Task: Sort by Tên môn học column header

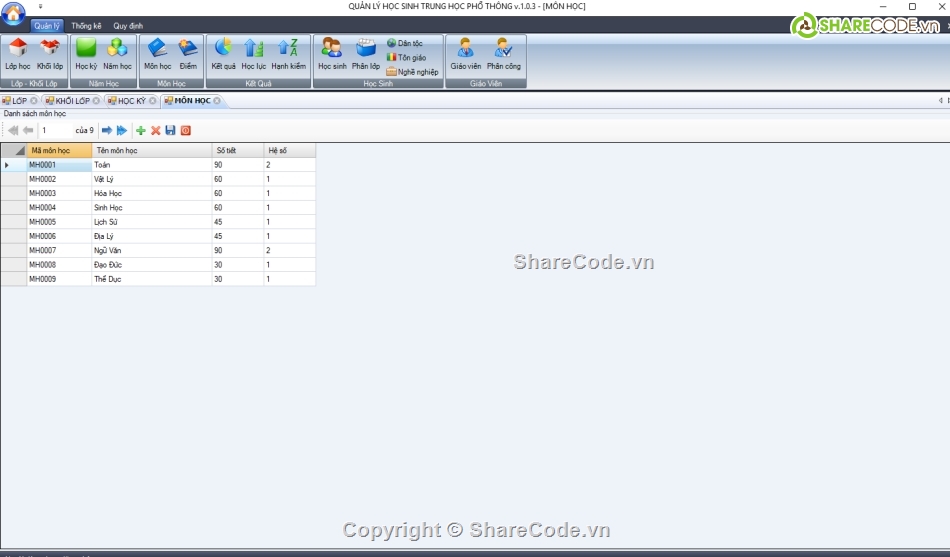Action: click(x=150, y=150)
